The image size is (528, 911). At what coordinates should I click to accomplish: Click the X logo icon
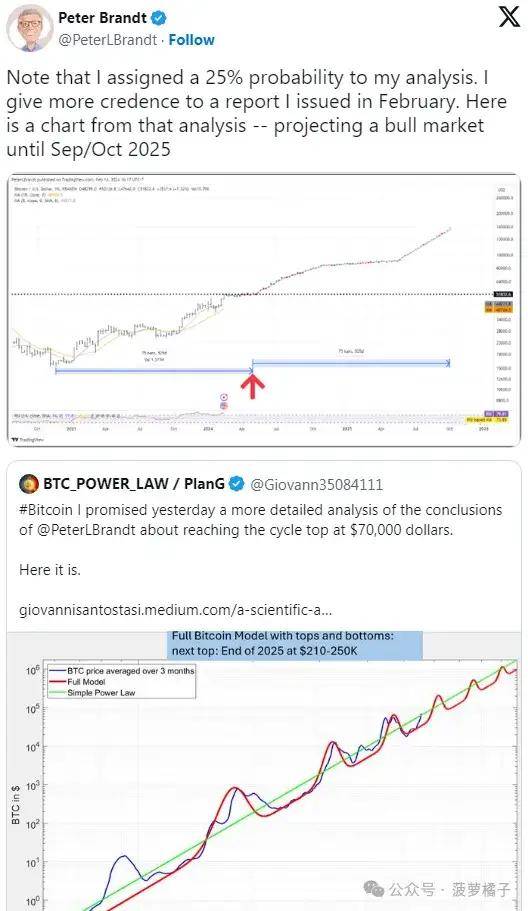509,17
